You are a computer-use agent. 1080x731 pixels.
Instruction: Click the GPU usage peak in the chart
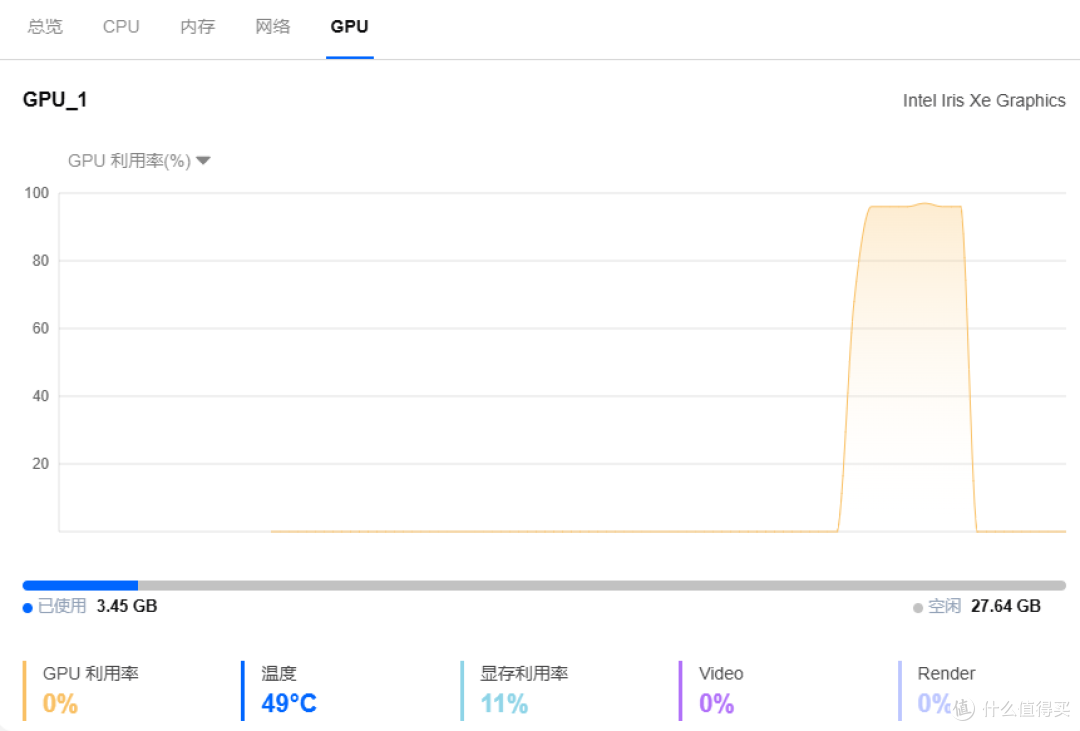pos(925,204)
